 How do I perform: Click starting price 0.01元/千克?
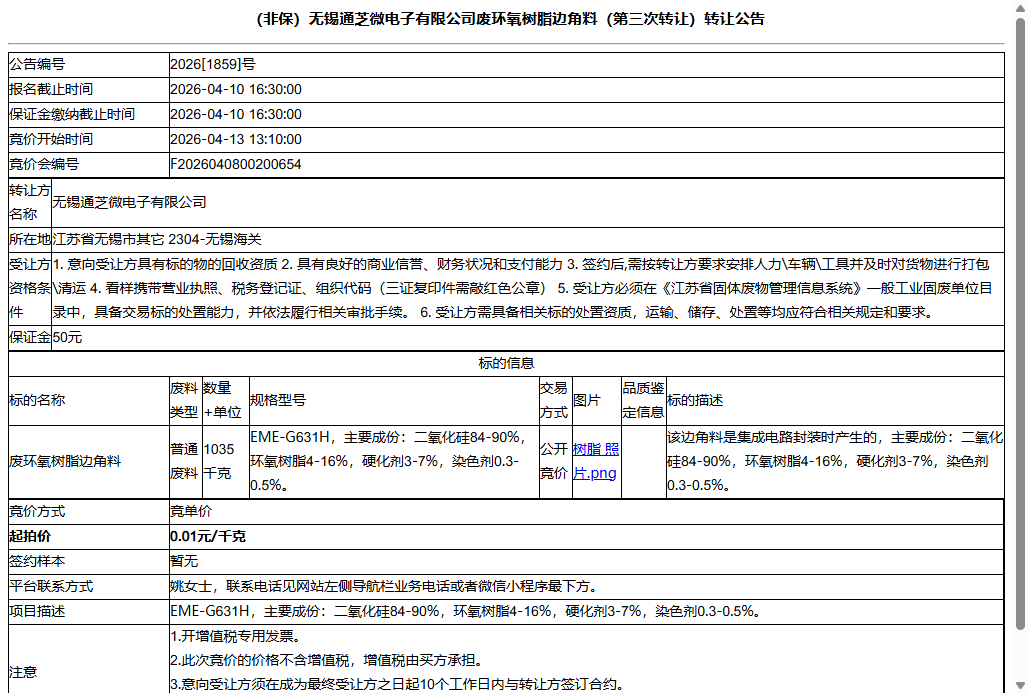point(208,536)
